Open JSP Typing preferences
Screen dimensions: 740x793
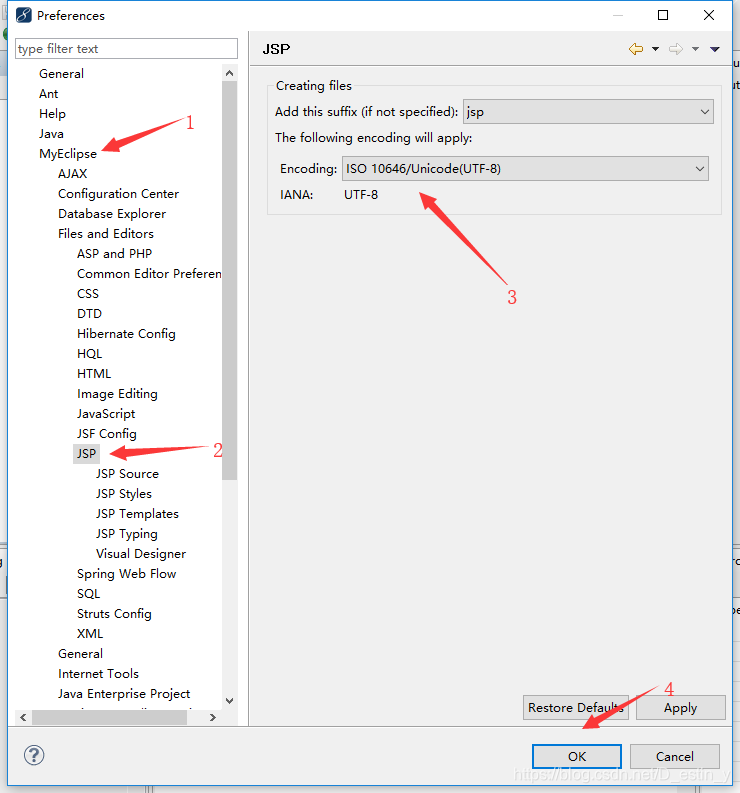[x=126, y=534]
